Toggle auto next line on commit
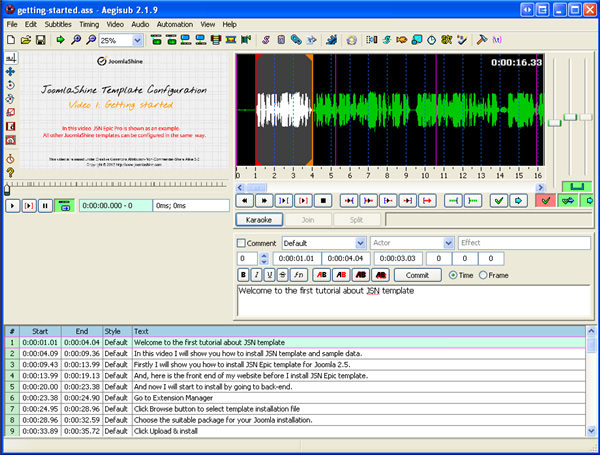 tap(568, 201)
